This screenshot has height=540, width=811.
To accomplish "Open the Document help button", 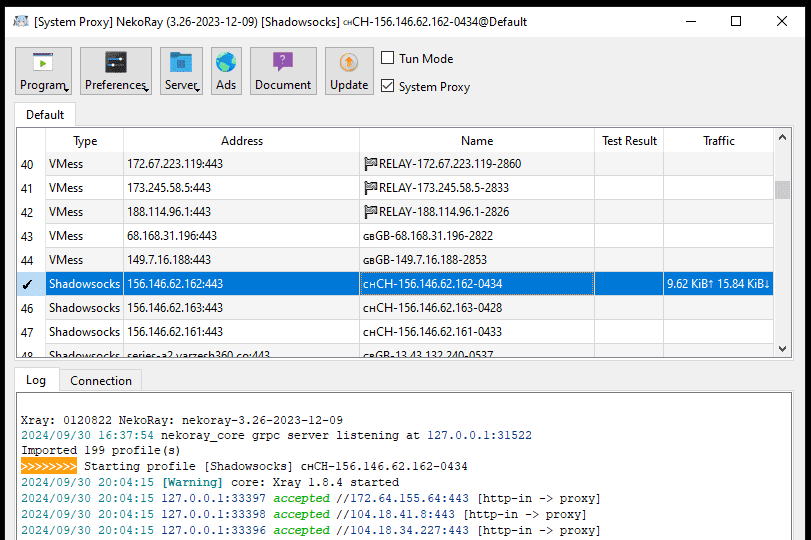I will 283,71.
